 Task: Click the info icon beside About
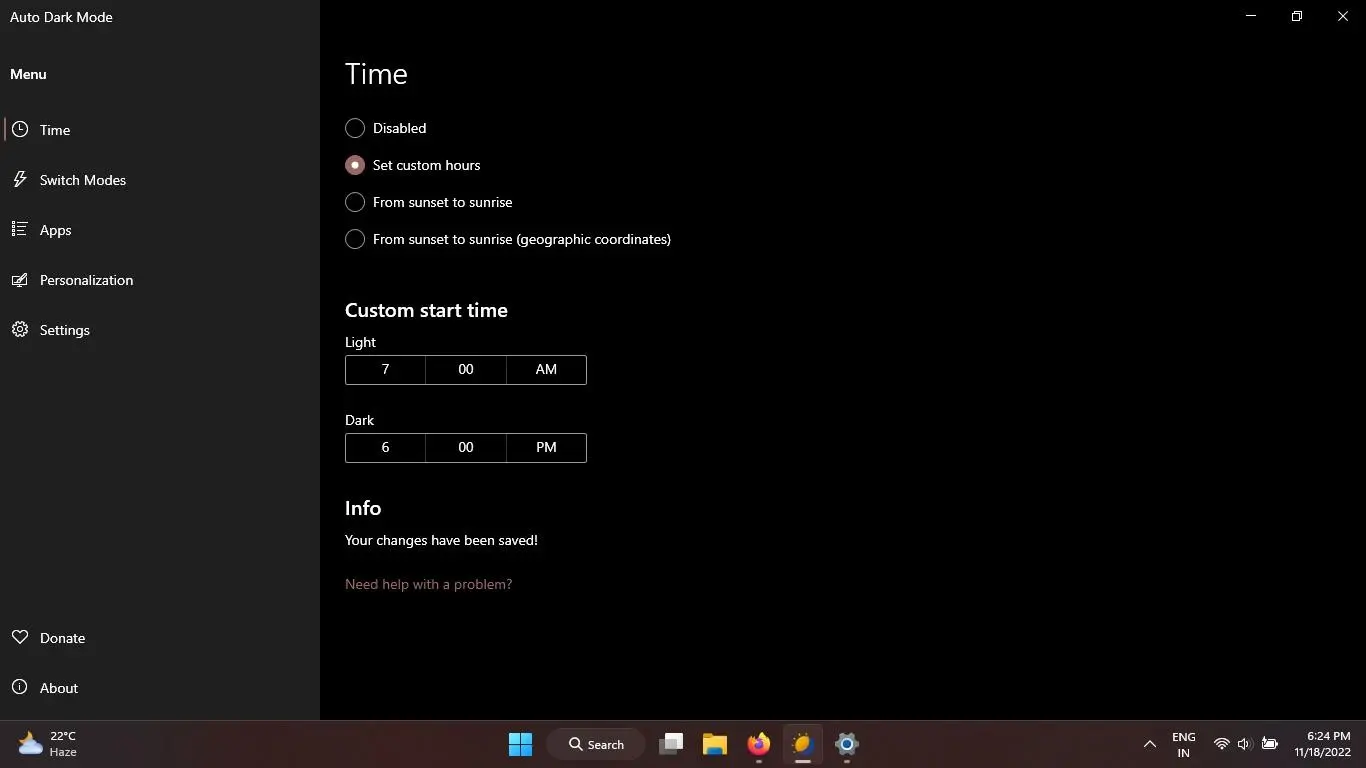coord(20,688)
